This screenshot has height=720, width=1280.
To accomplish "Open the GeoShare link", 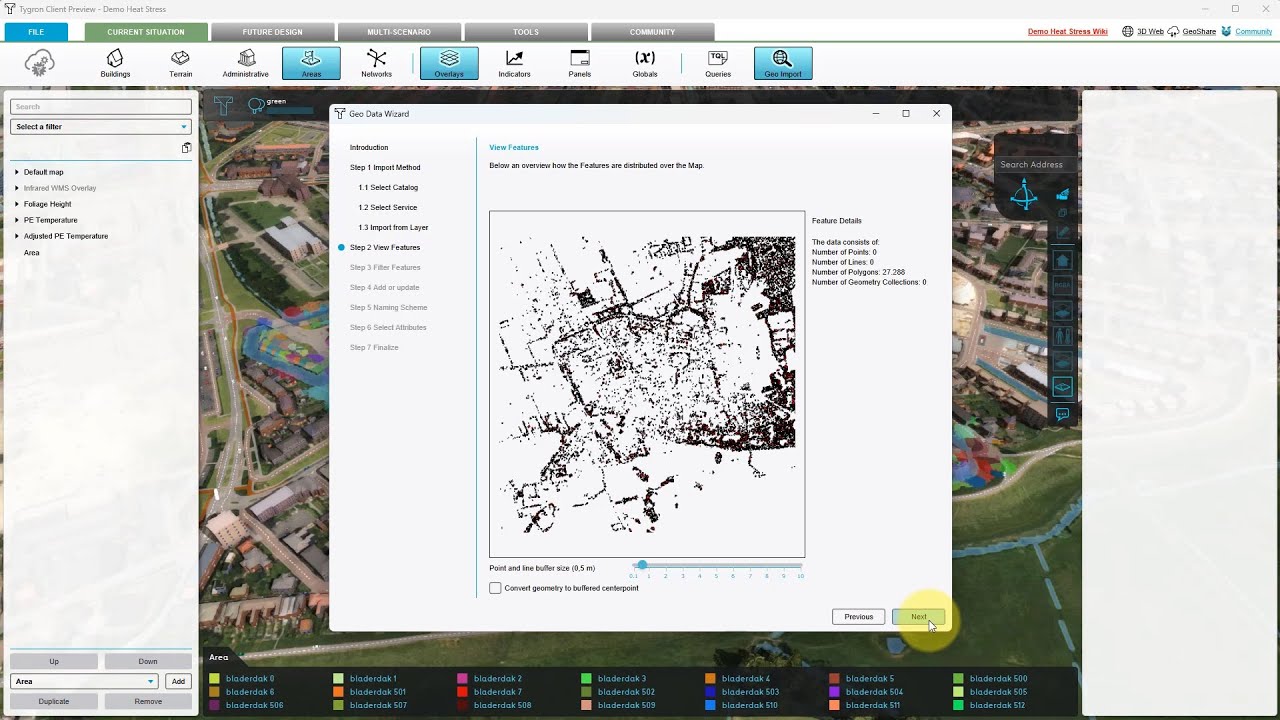I will [x=1199, y=31].
